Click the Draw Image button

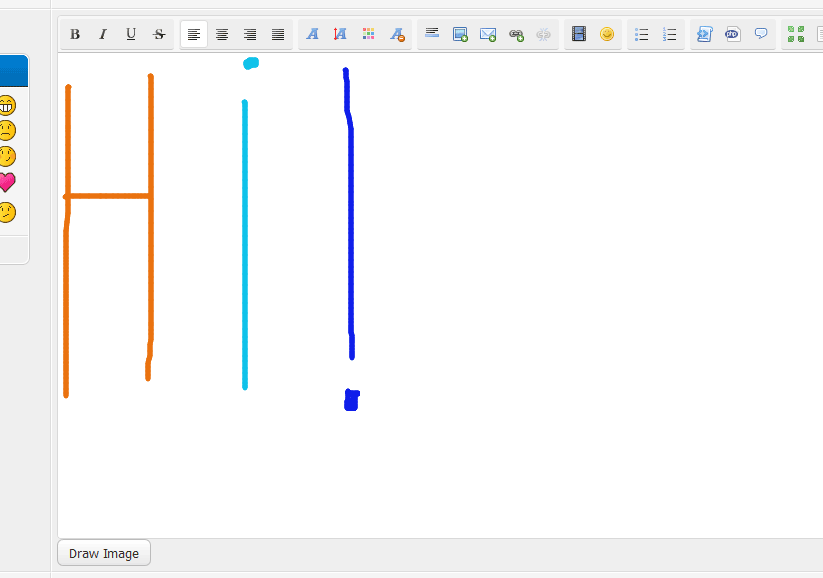pos(104,553)
